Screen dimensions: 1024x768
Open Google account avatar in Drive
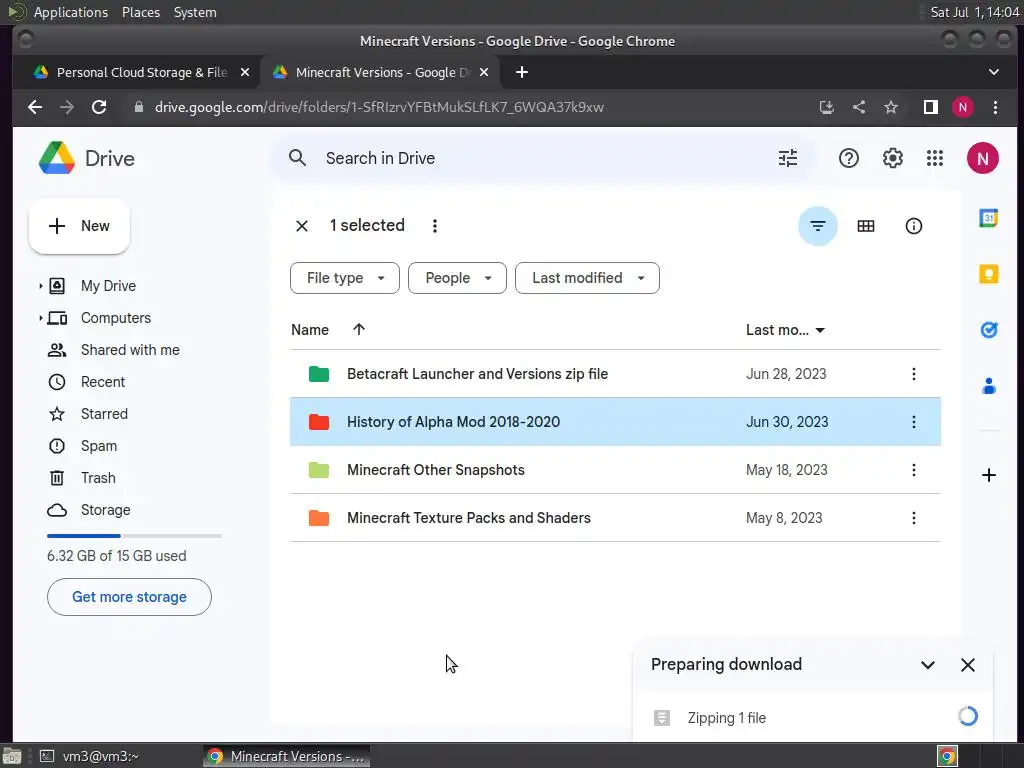tap(982, 158)
